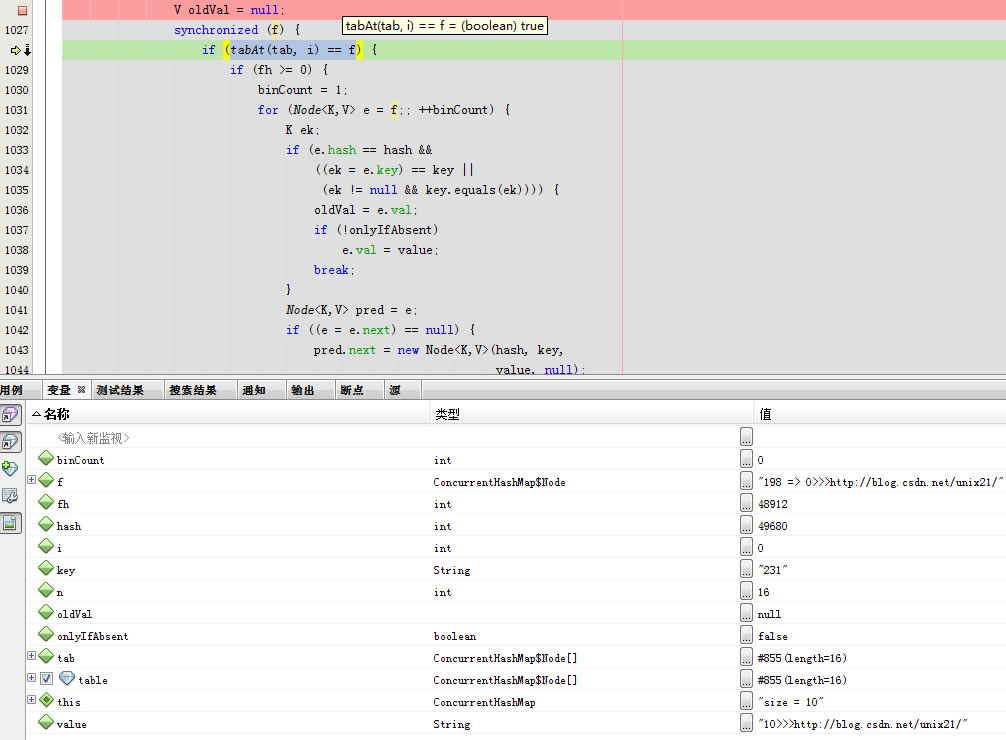Viewport: 1006px width, 740px height.
Task: Select the value 48912 of fh
Action: coord(772,504)
